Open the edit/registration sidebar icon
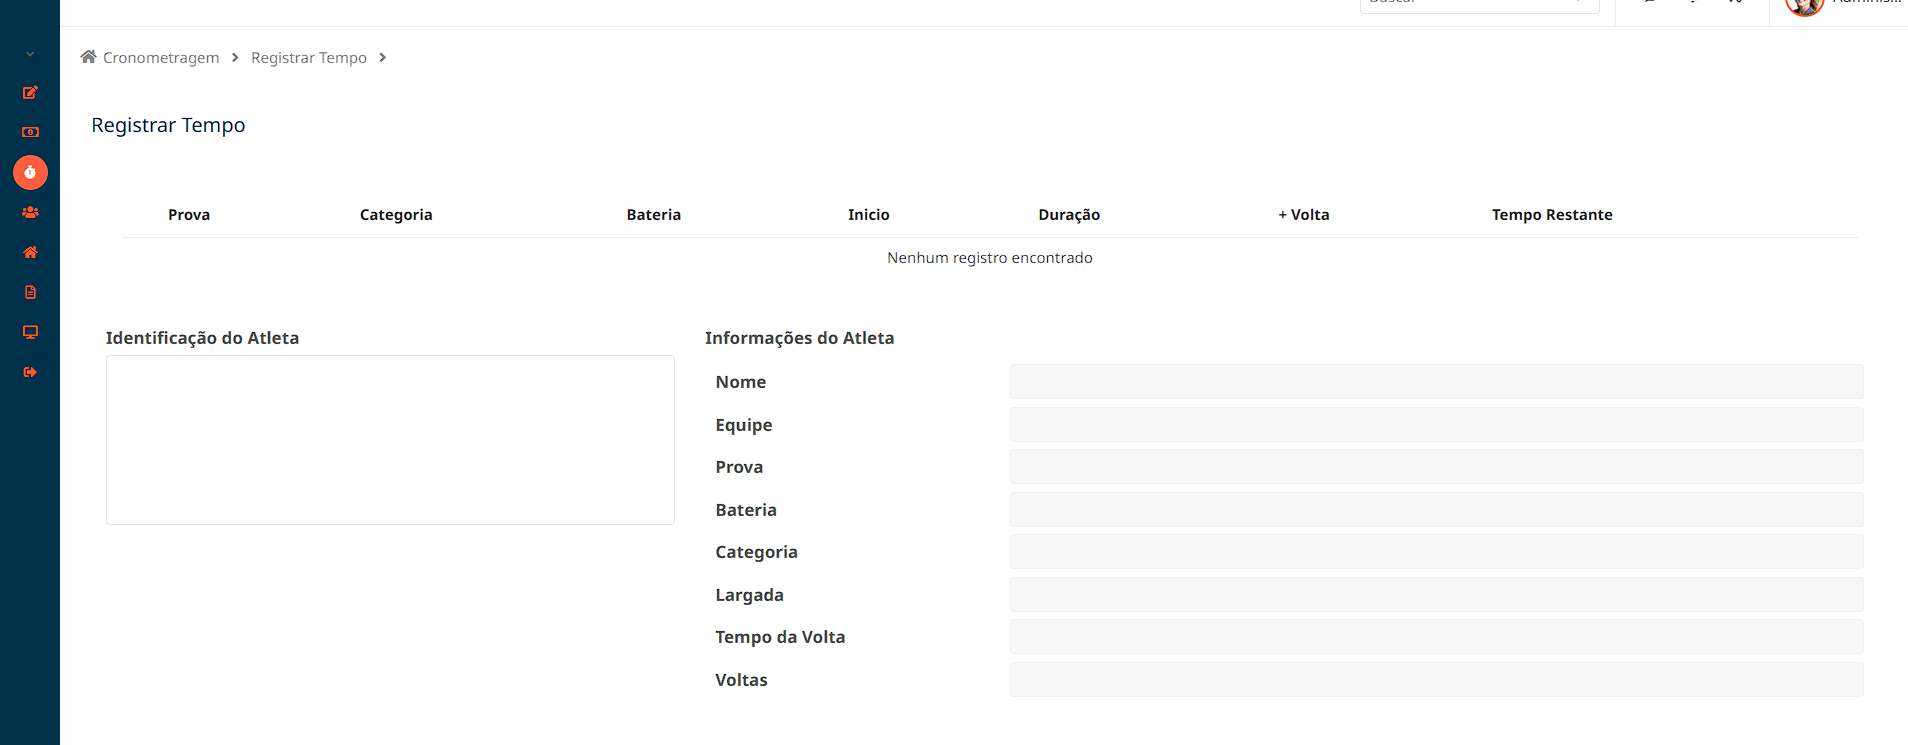This screenshot has height=745, width=1908. [30, 93]
